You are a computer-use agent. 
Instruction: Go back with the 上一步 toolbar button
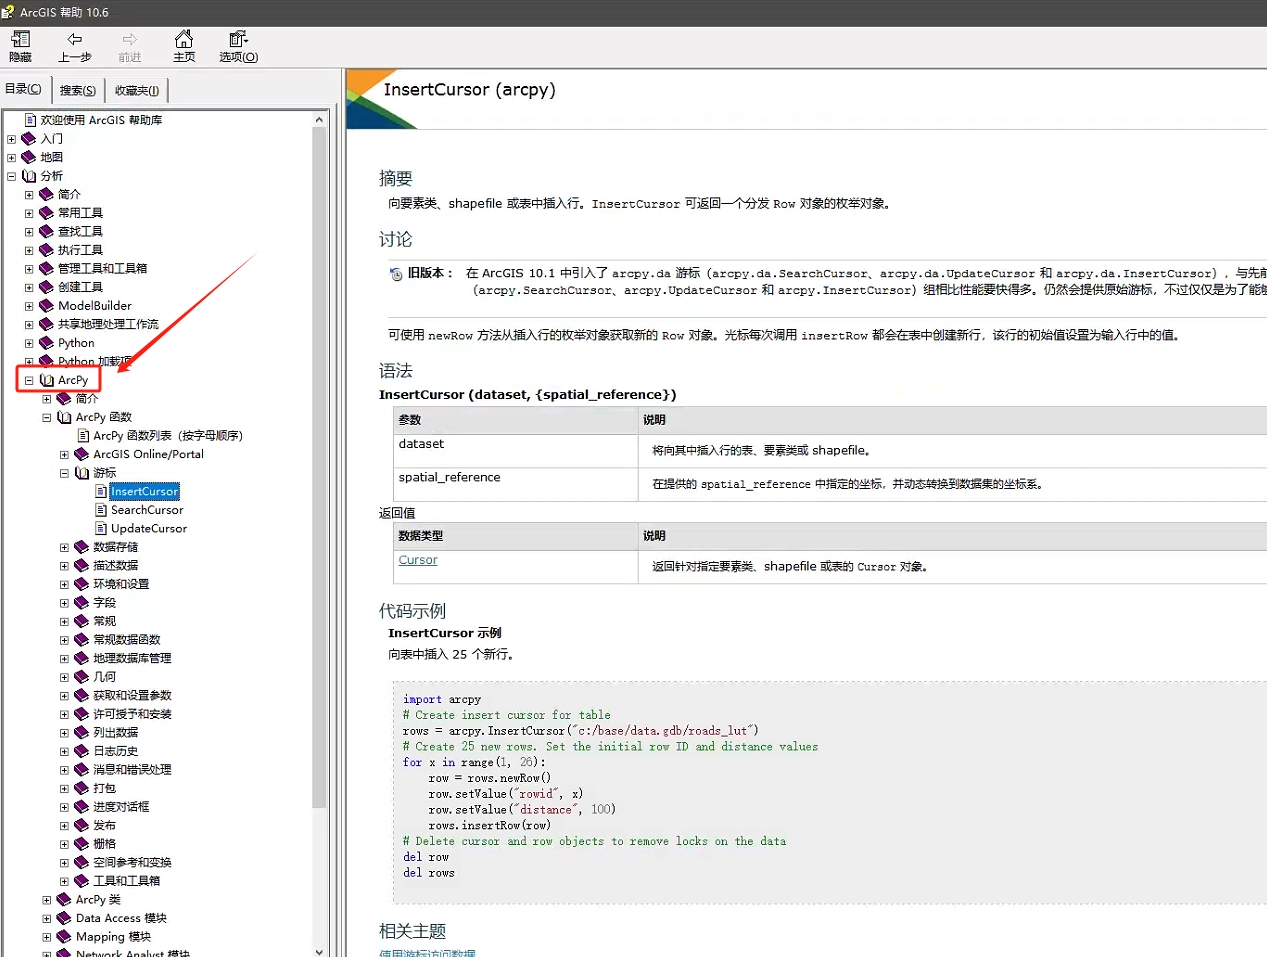click(75, 46)
